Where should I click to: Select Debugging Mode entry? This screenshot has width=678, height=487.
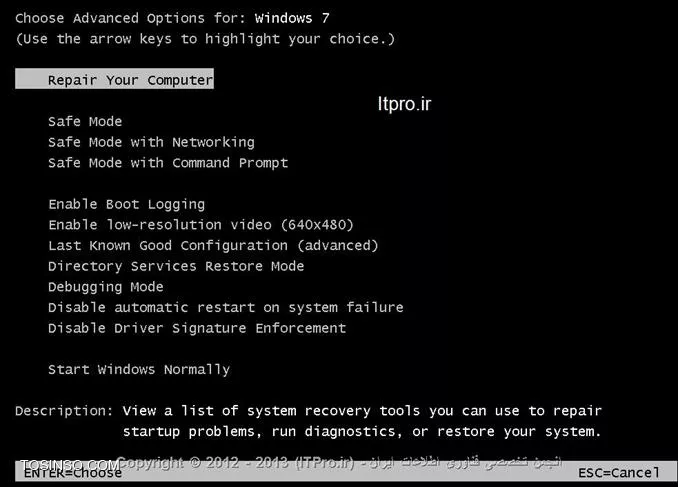point(106,287)
